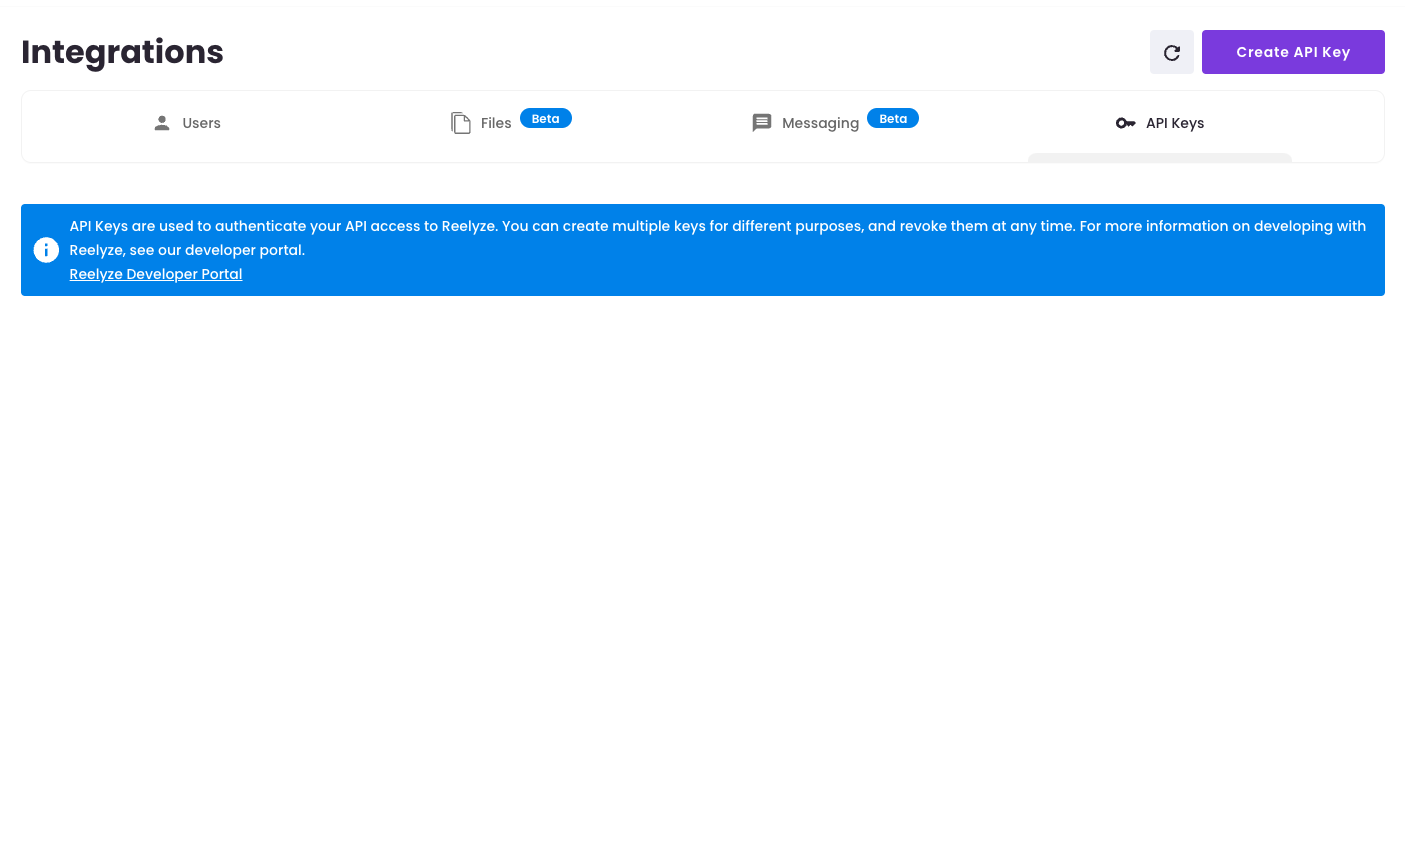
Task: Click the refresh icon button
Action: coord(1171,52)
